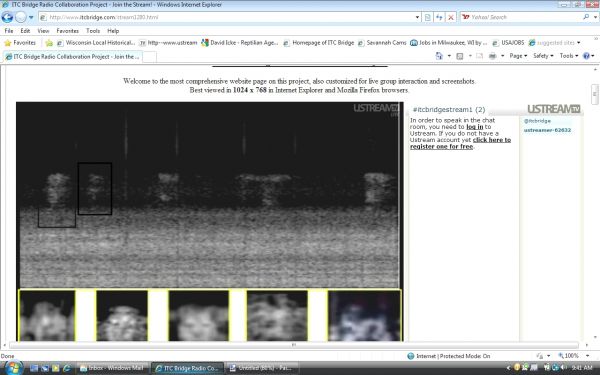Open the Favorites menu
600x375 pixels.
click(67, 31)
